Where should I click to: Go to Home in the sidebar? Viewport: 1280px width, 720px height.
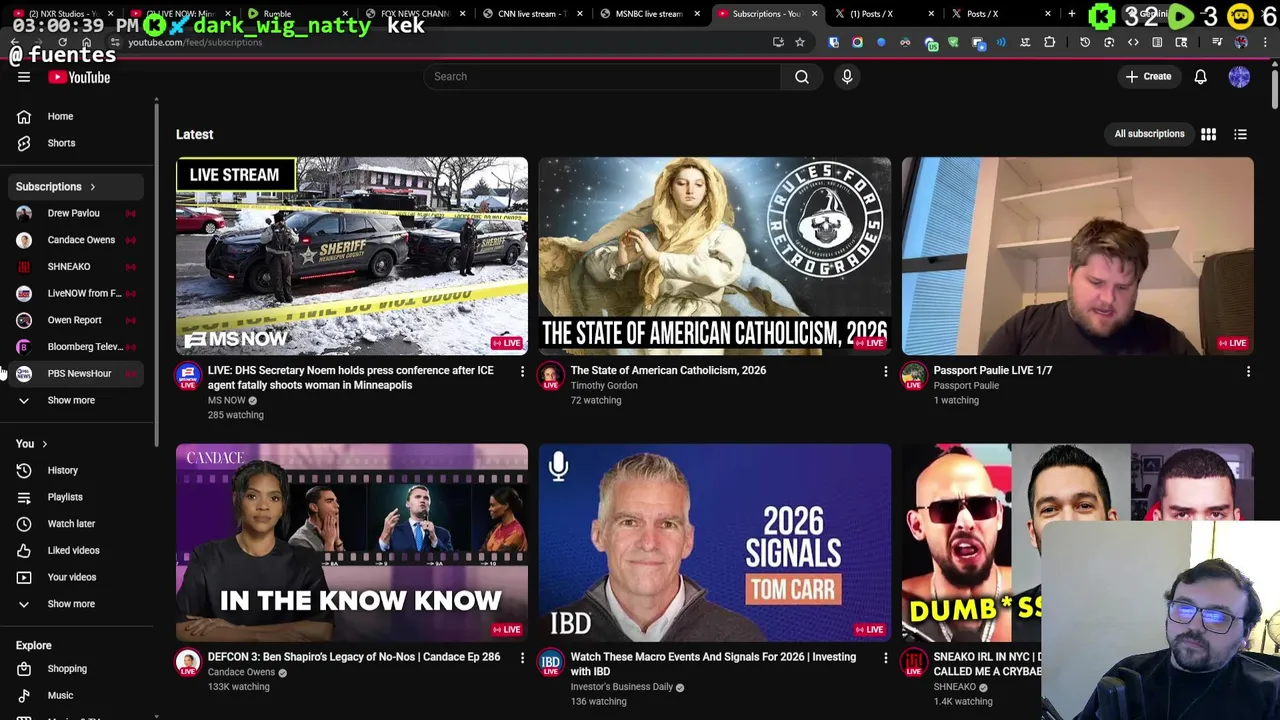point(78,116)
